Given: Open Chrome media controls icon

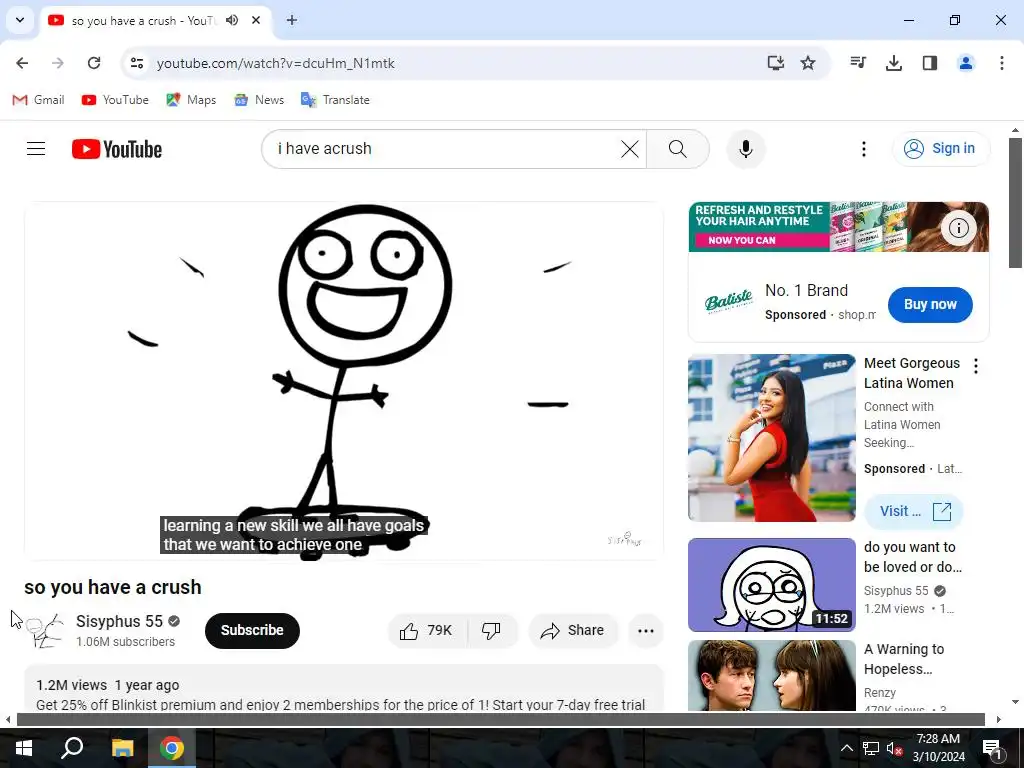Looking at the screenshot, I should tap(858, 63).
